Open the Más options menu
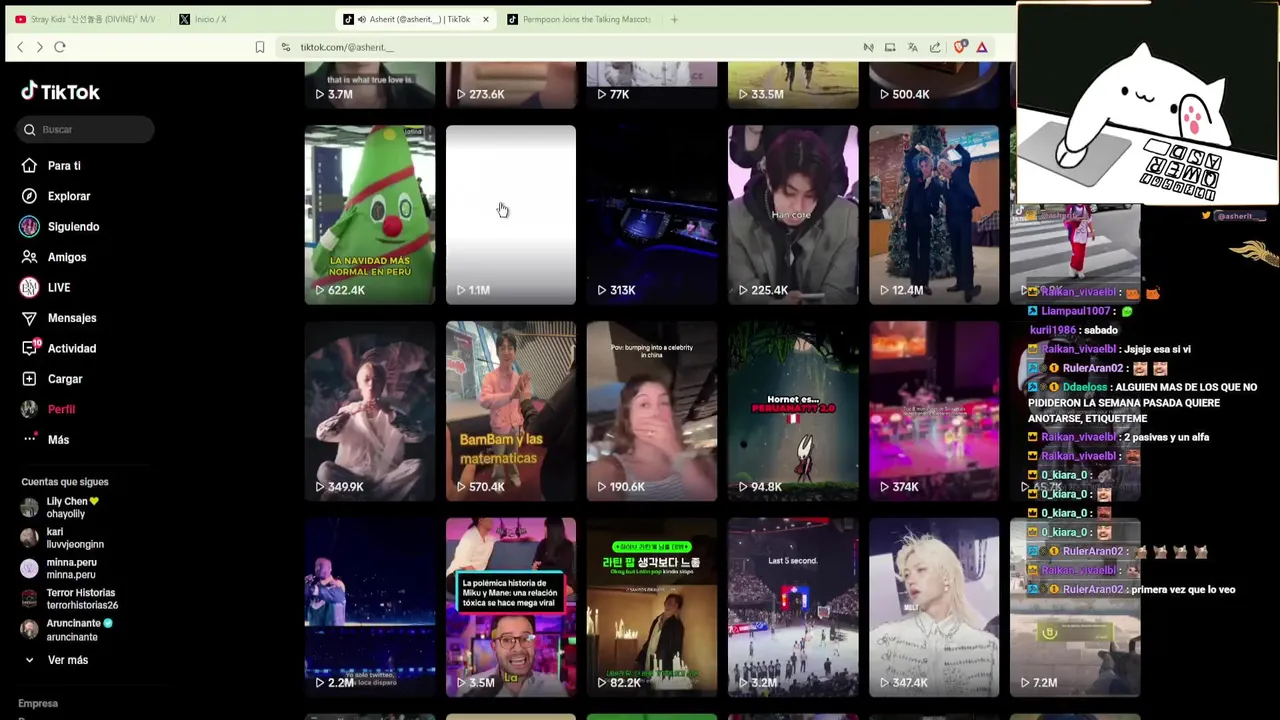The image size is (1280, 720). point(58,440)
